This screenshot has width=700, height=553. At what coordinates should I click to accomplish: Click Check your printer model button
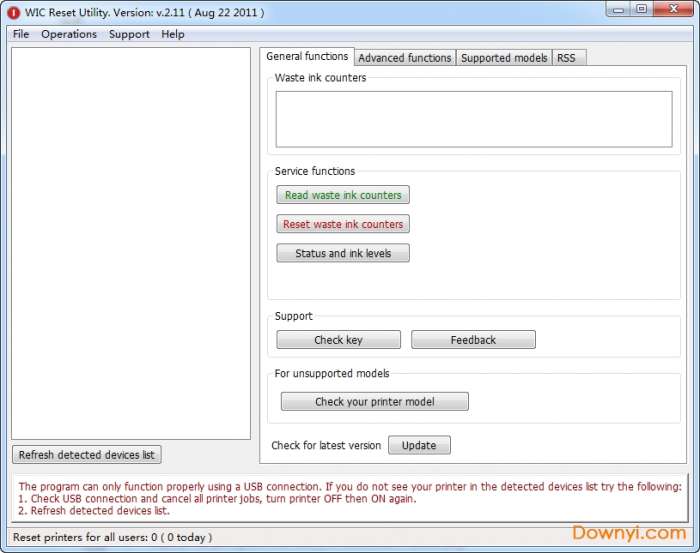(375, 402)
